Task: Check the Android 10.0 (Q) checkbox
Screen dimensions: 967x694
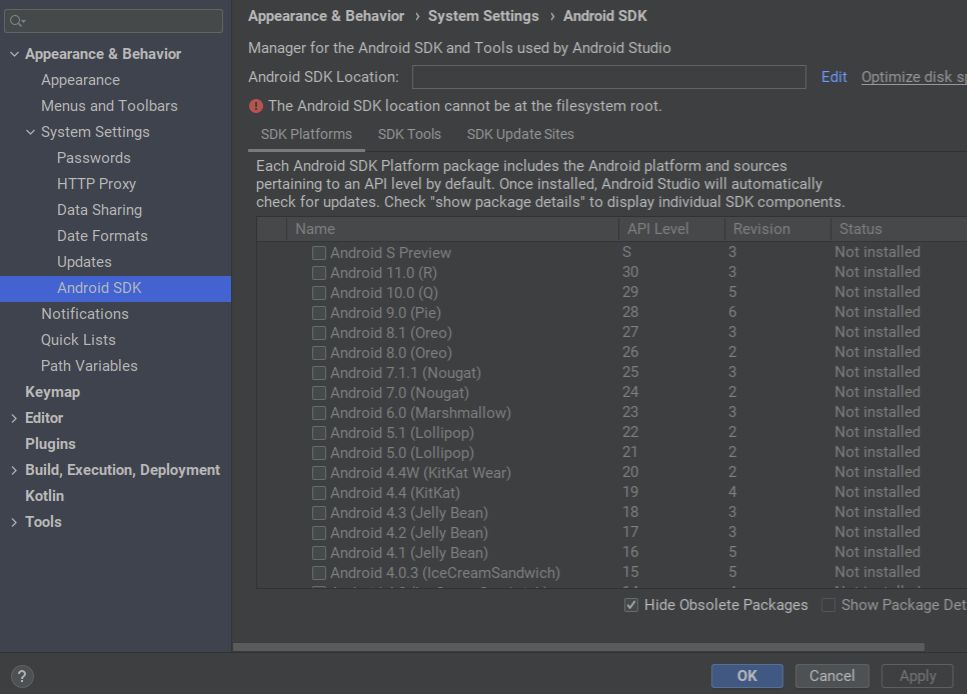Action: coord(319,293)
